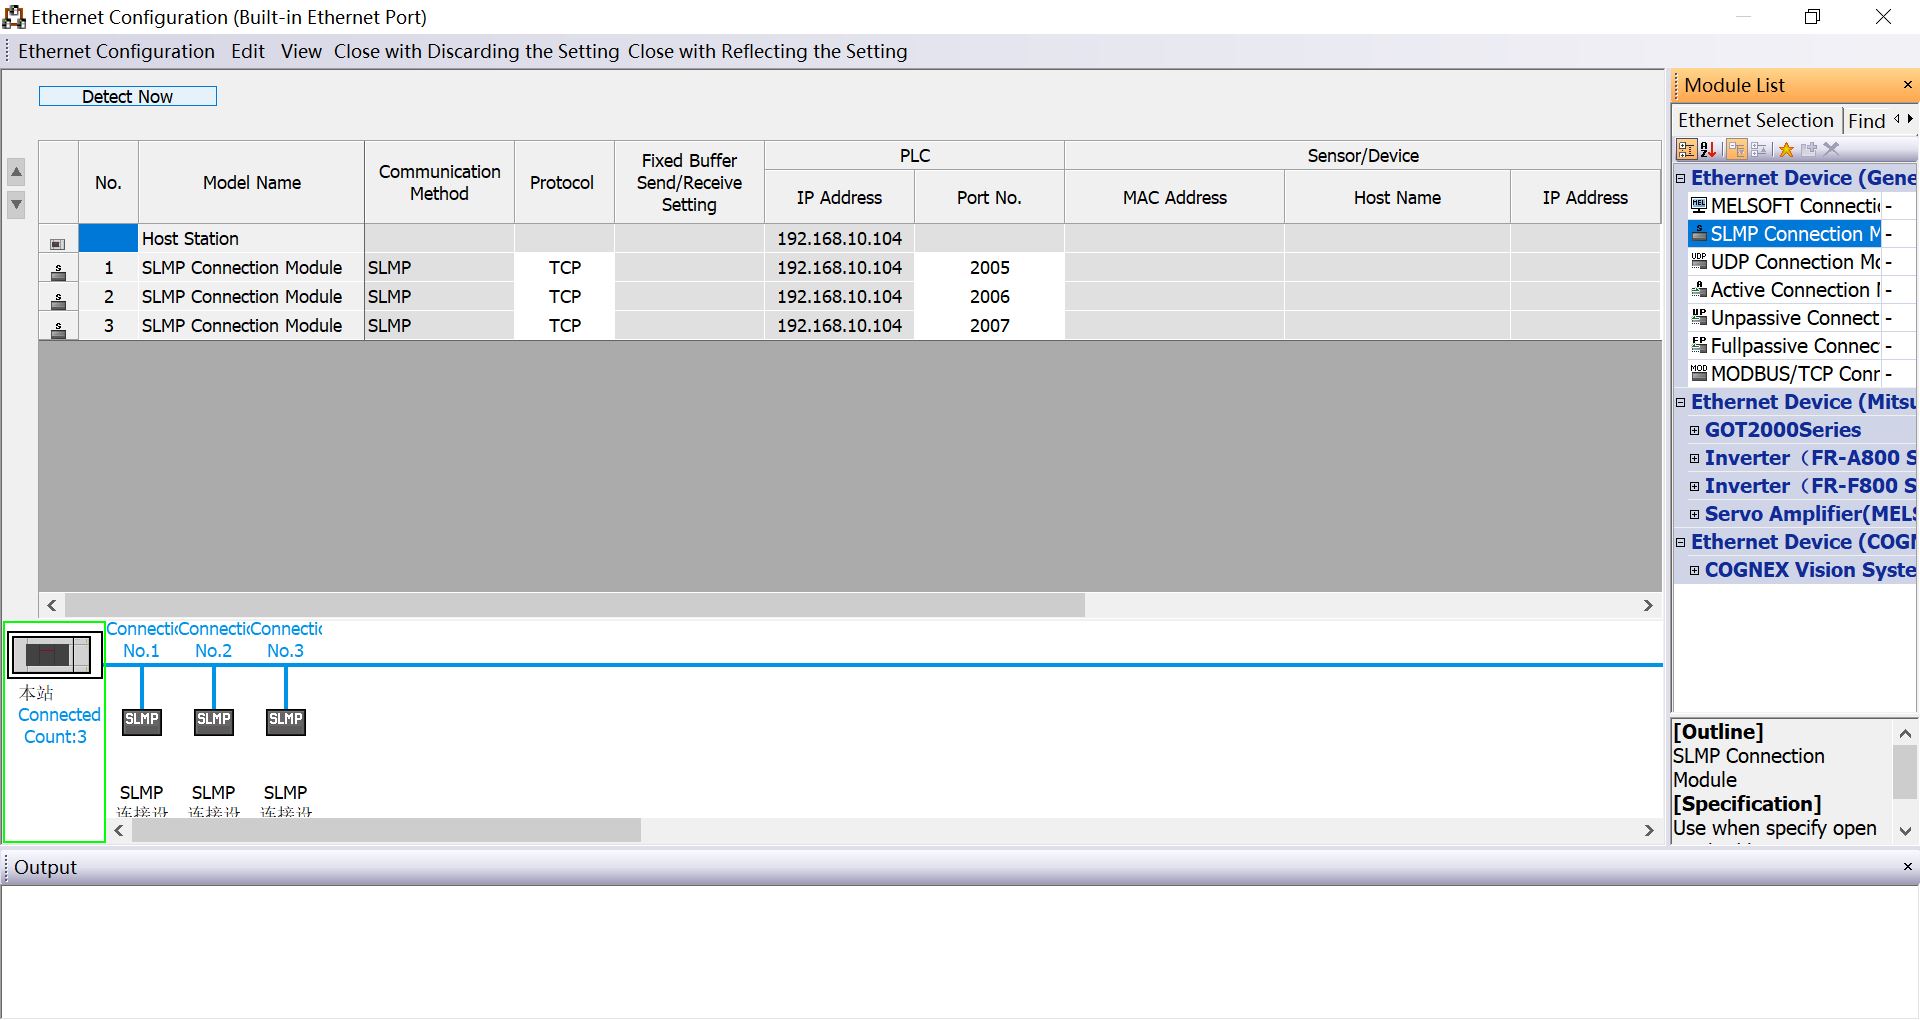The image size is (1920, 1020).
Task: Click the Detect Now button
Action: click(x=127, y=96)
